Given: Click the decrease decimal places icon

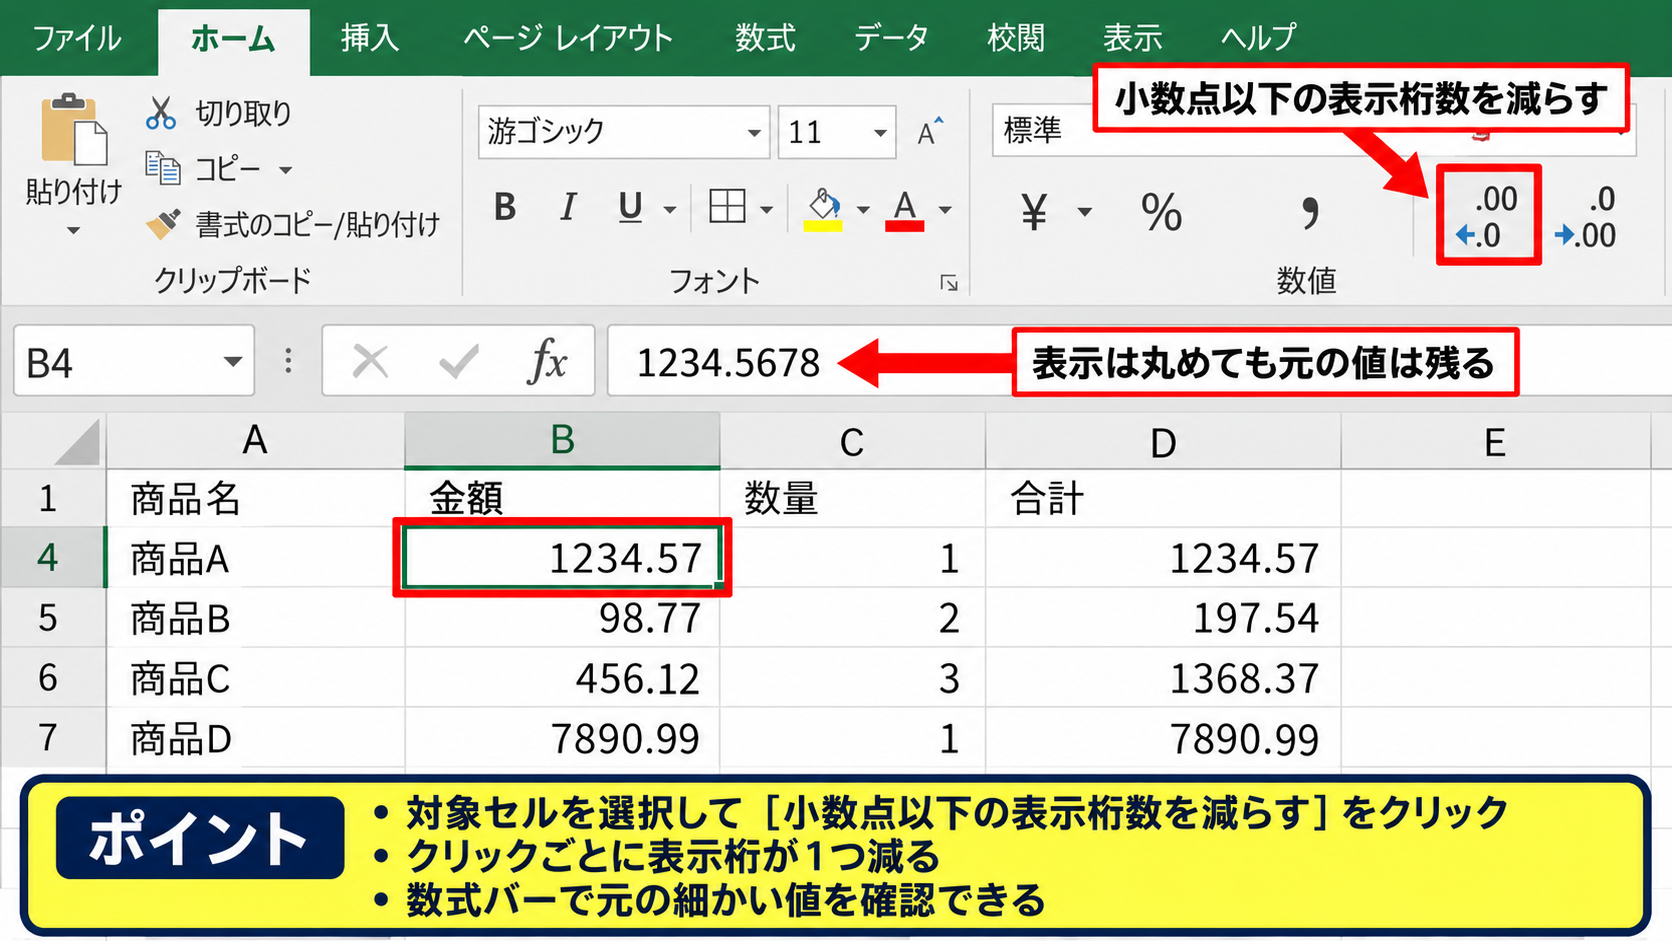Looking at the screenshot, I should (x=1487, y=216).
